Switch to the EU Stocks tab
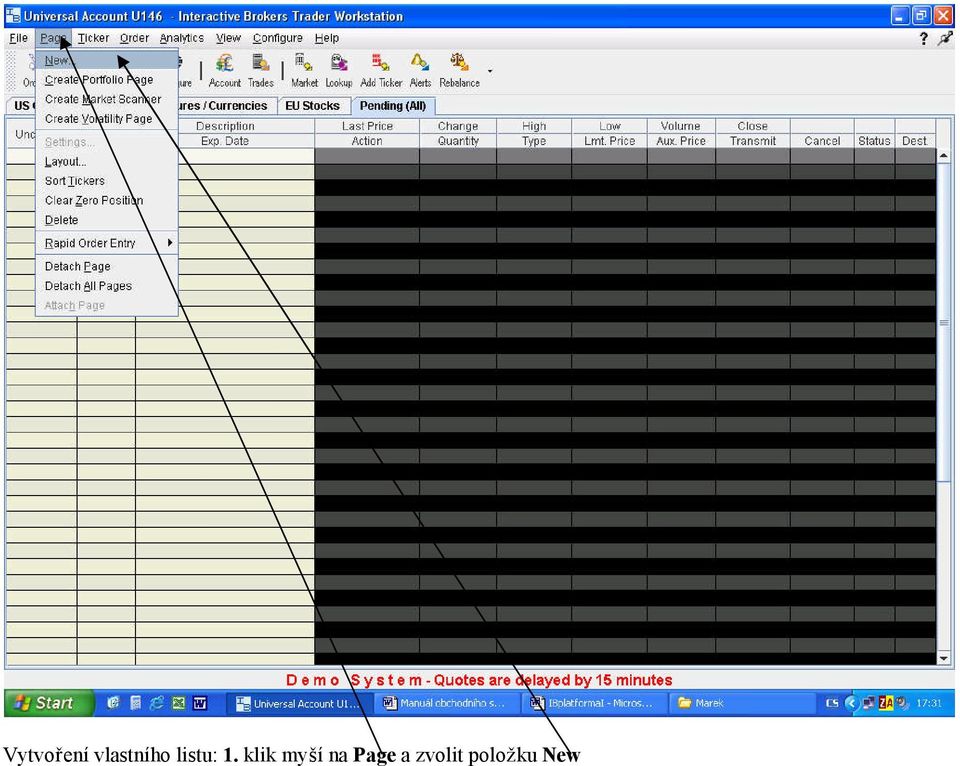This screenshot has width=960, height=766. click(312, 106)
